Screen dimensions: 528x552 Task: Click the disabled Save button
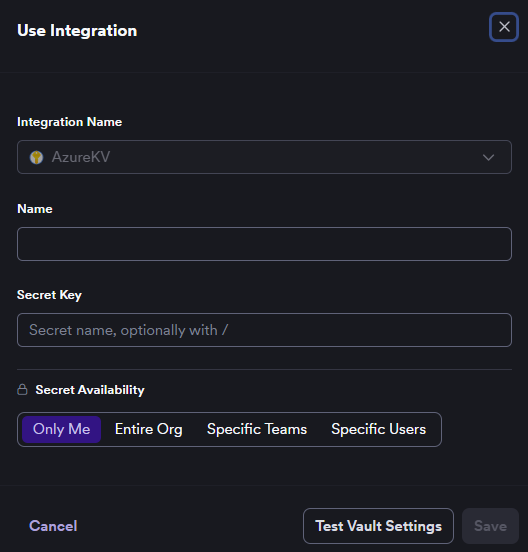point(490,526)
